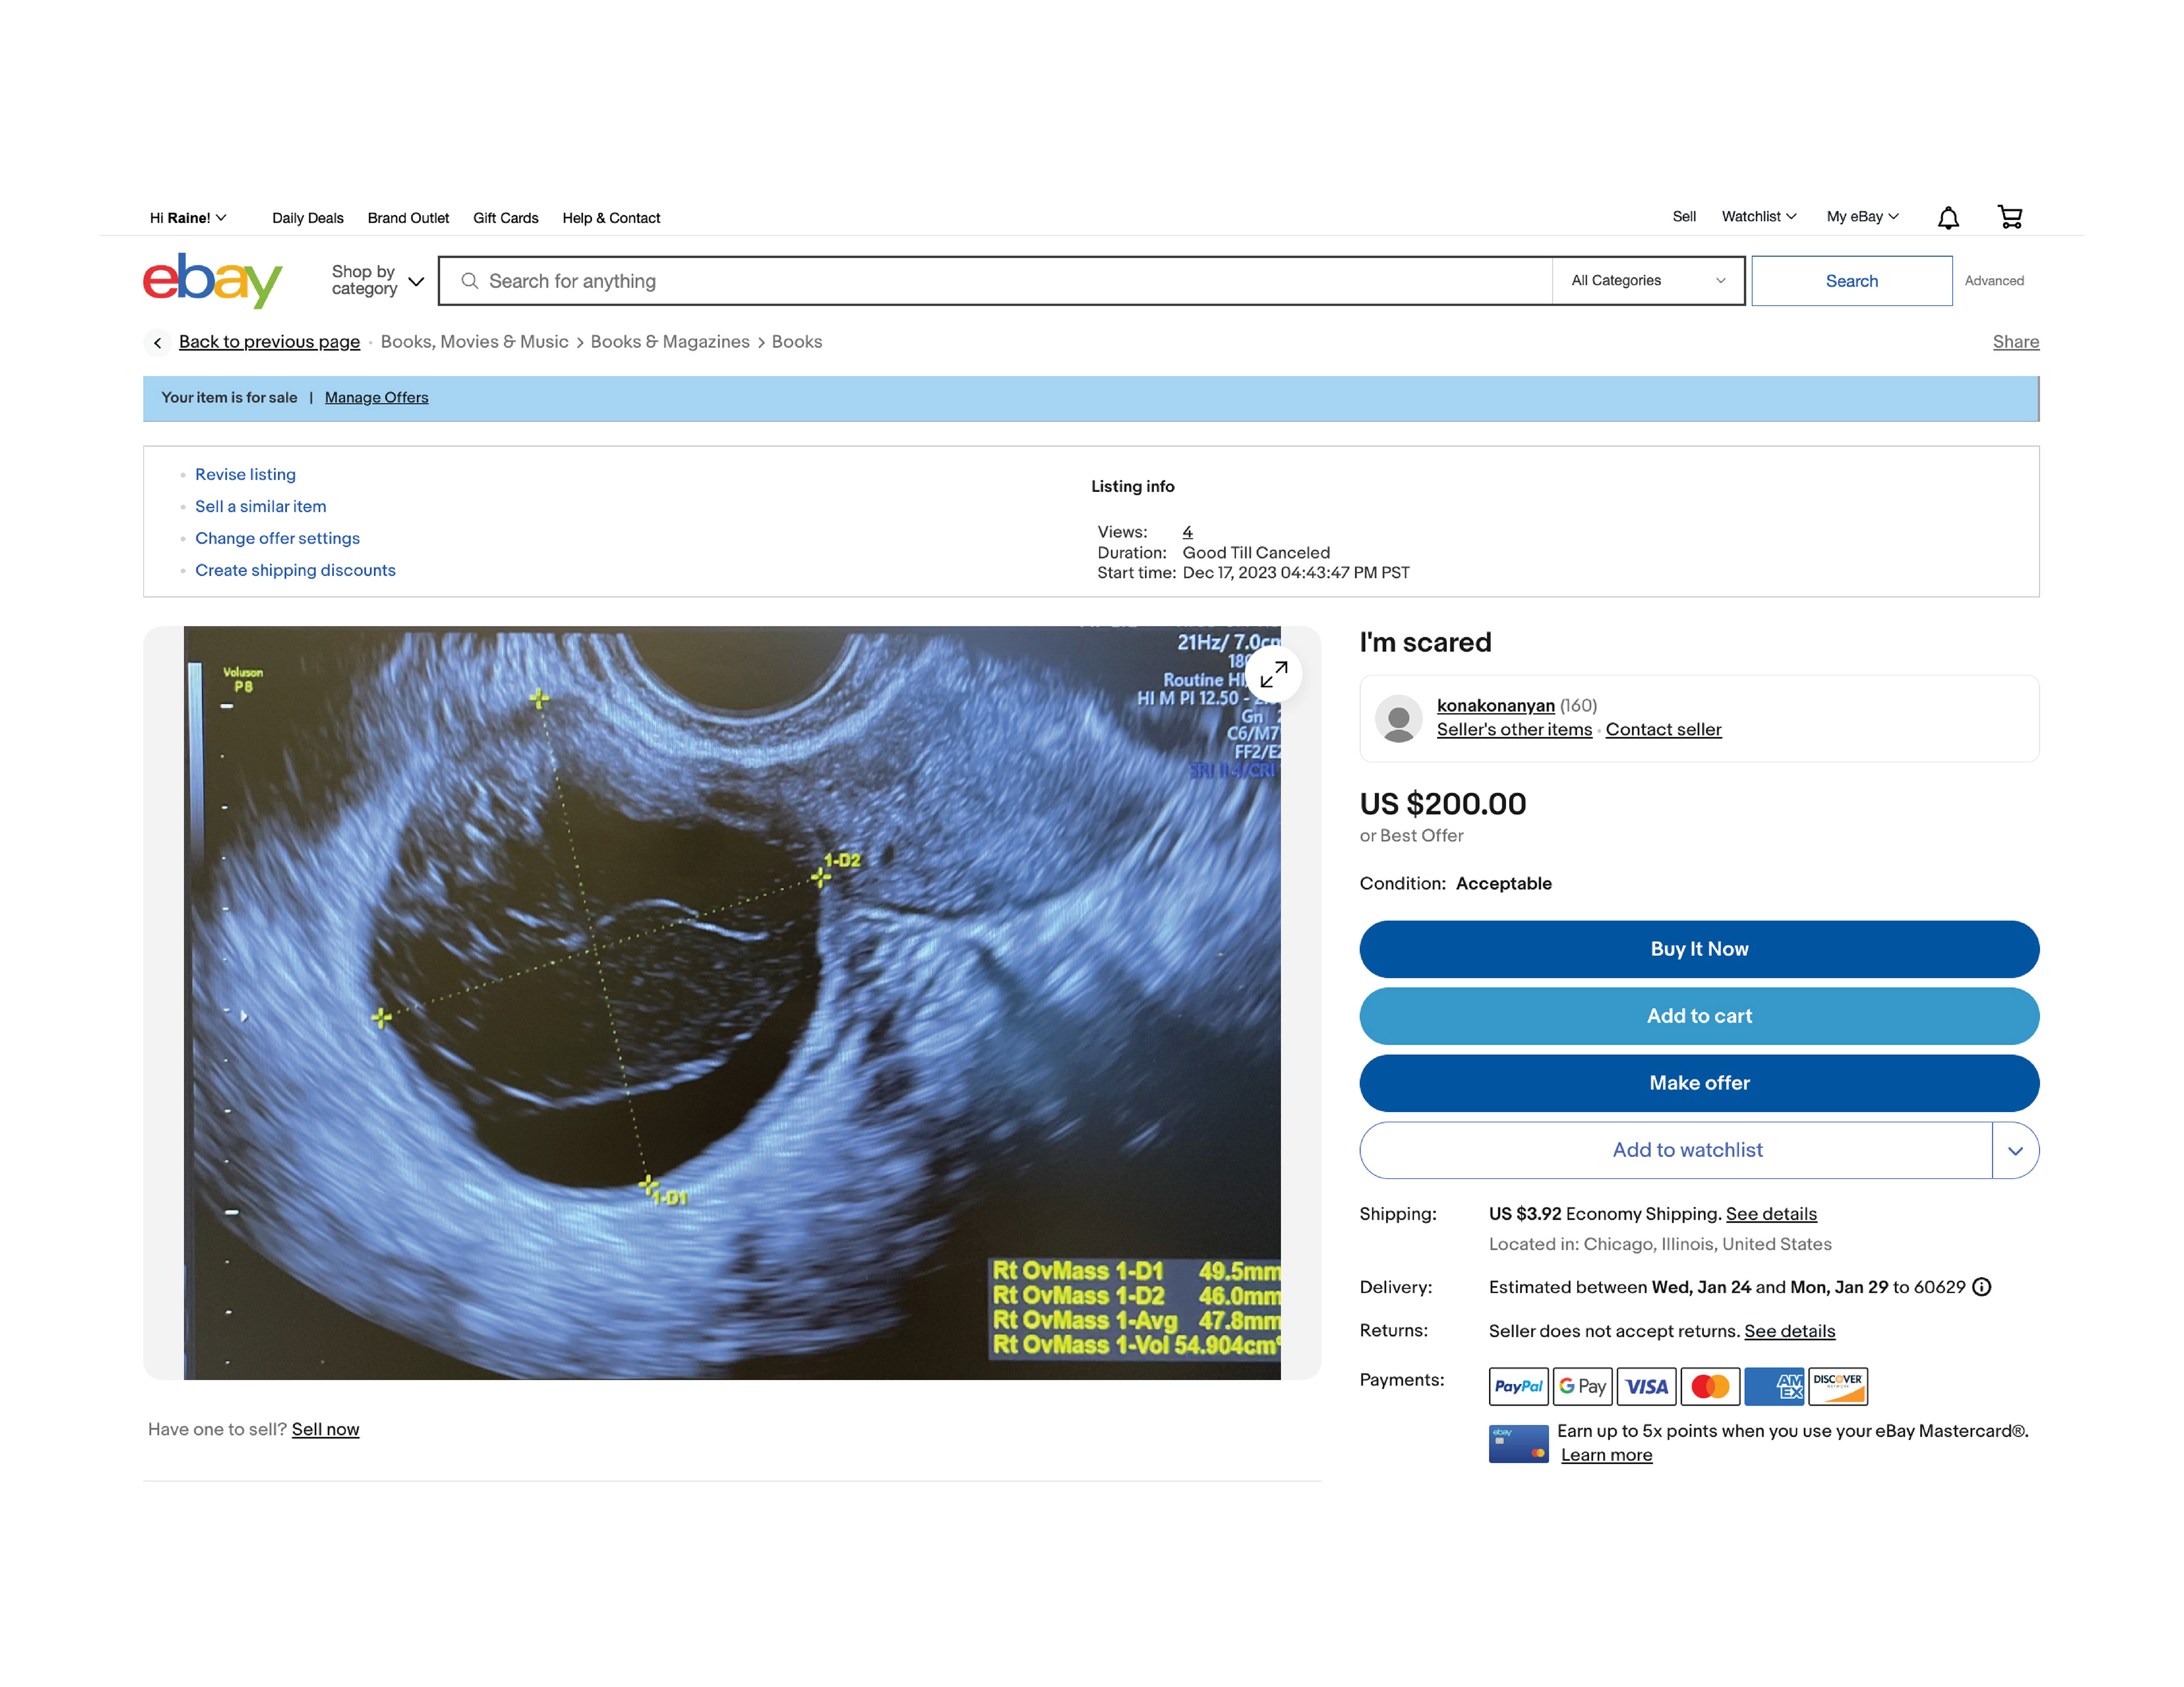Open the Daily Deals menu item
The image size is (2184, 1687).
click(307, 218)
